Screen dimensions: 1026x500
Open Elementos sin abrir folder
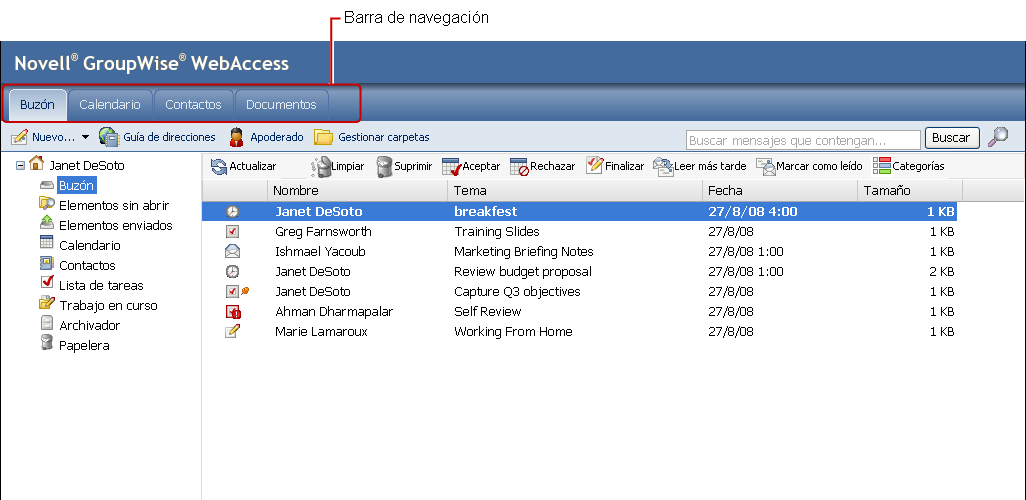[x=114, y=205]
